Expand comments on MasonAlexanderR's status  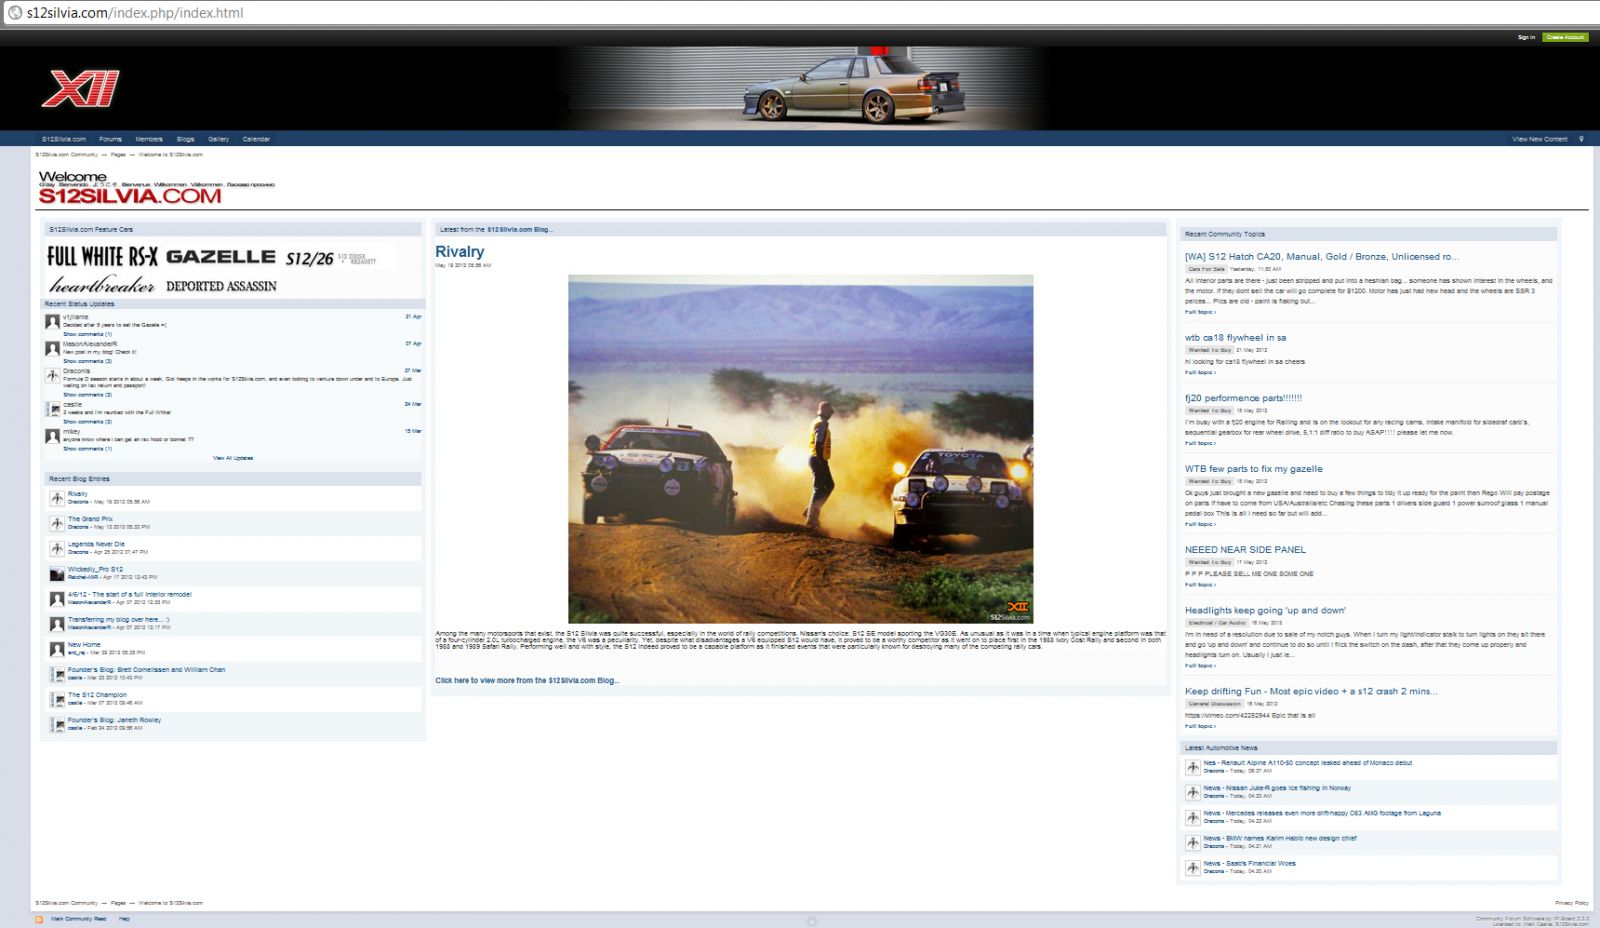[x=87, y=361]
